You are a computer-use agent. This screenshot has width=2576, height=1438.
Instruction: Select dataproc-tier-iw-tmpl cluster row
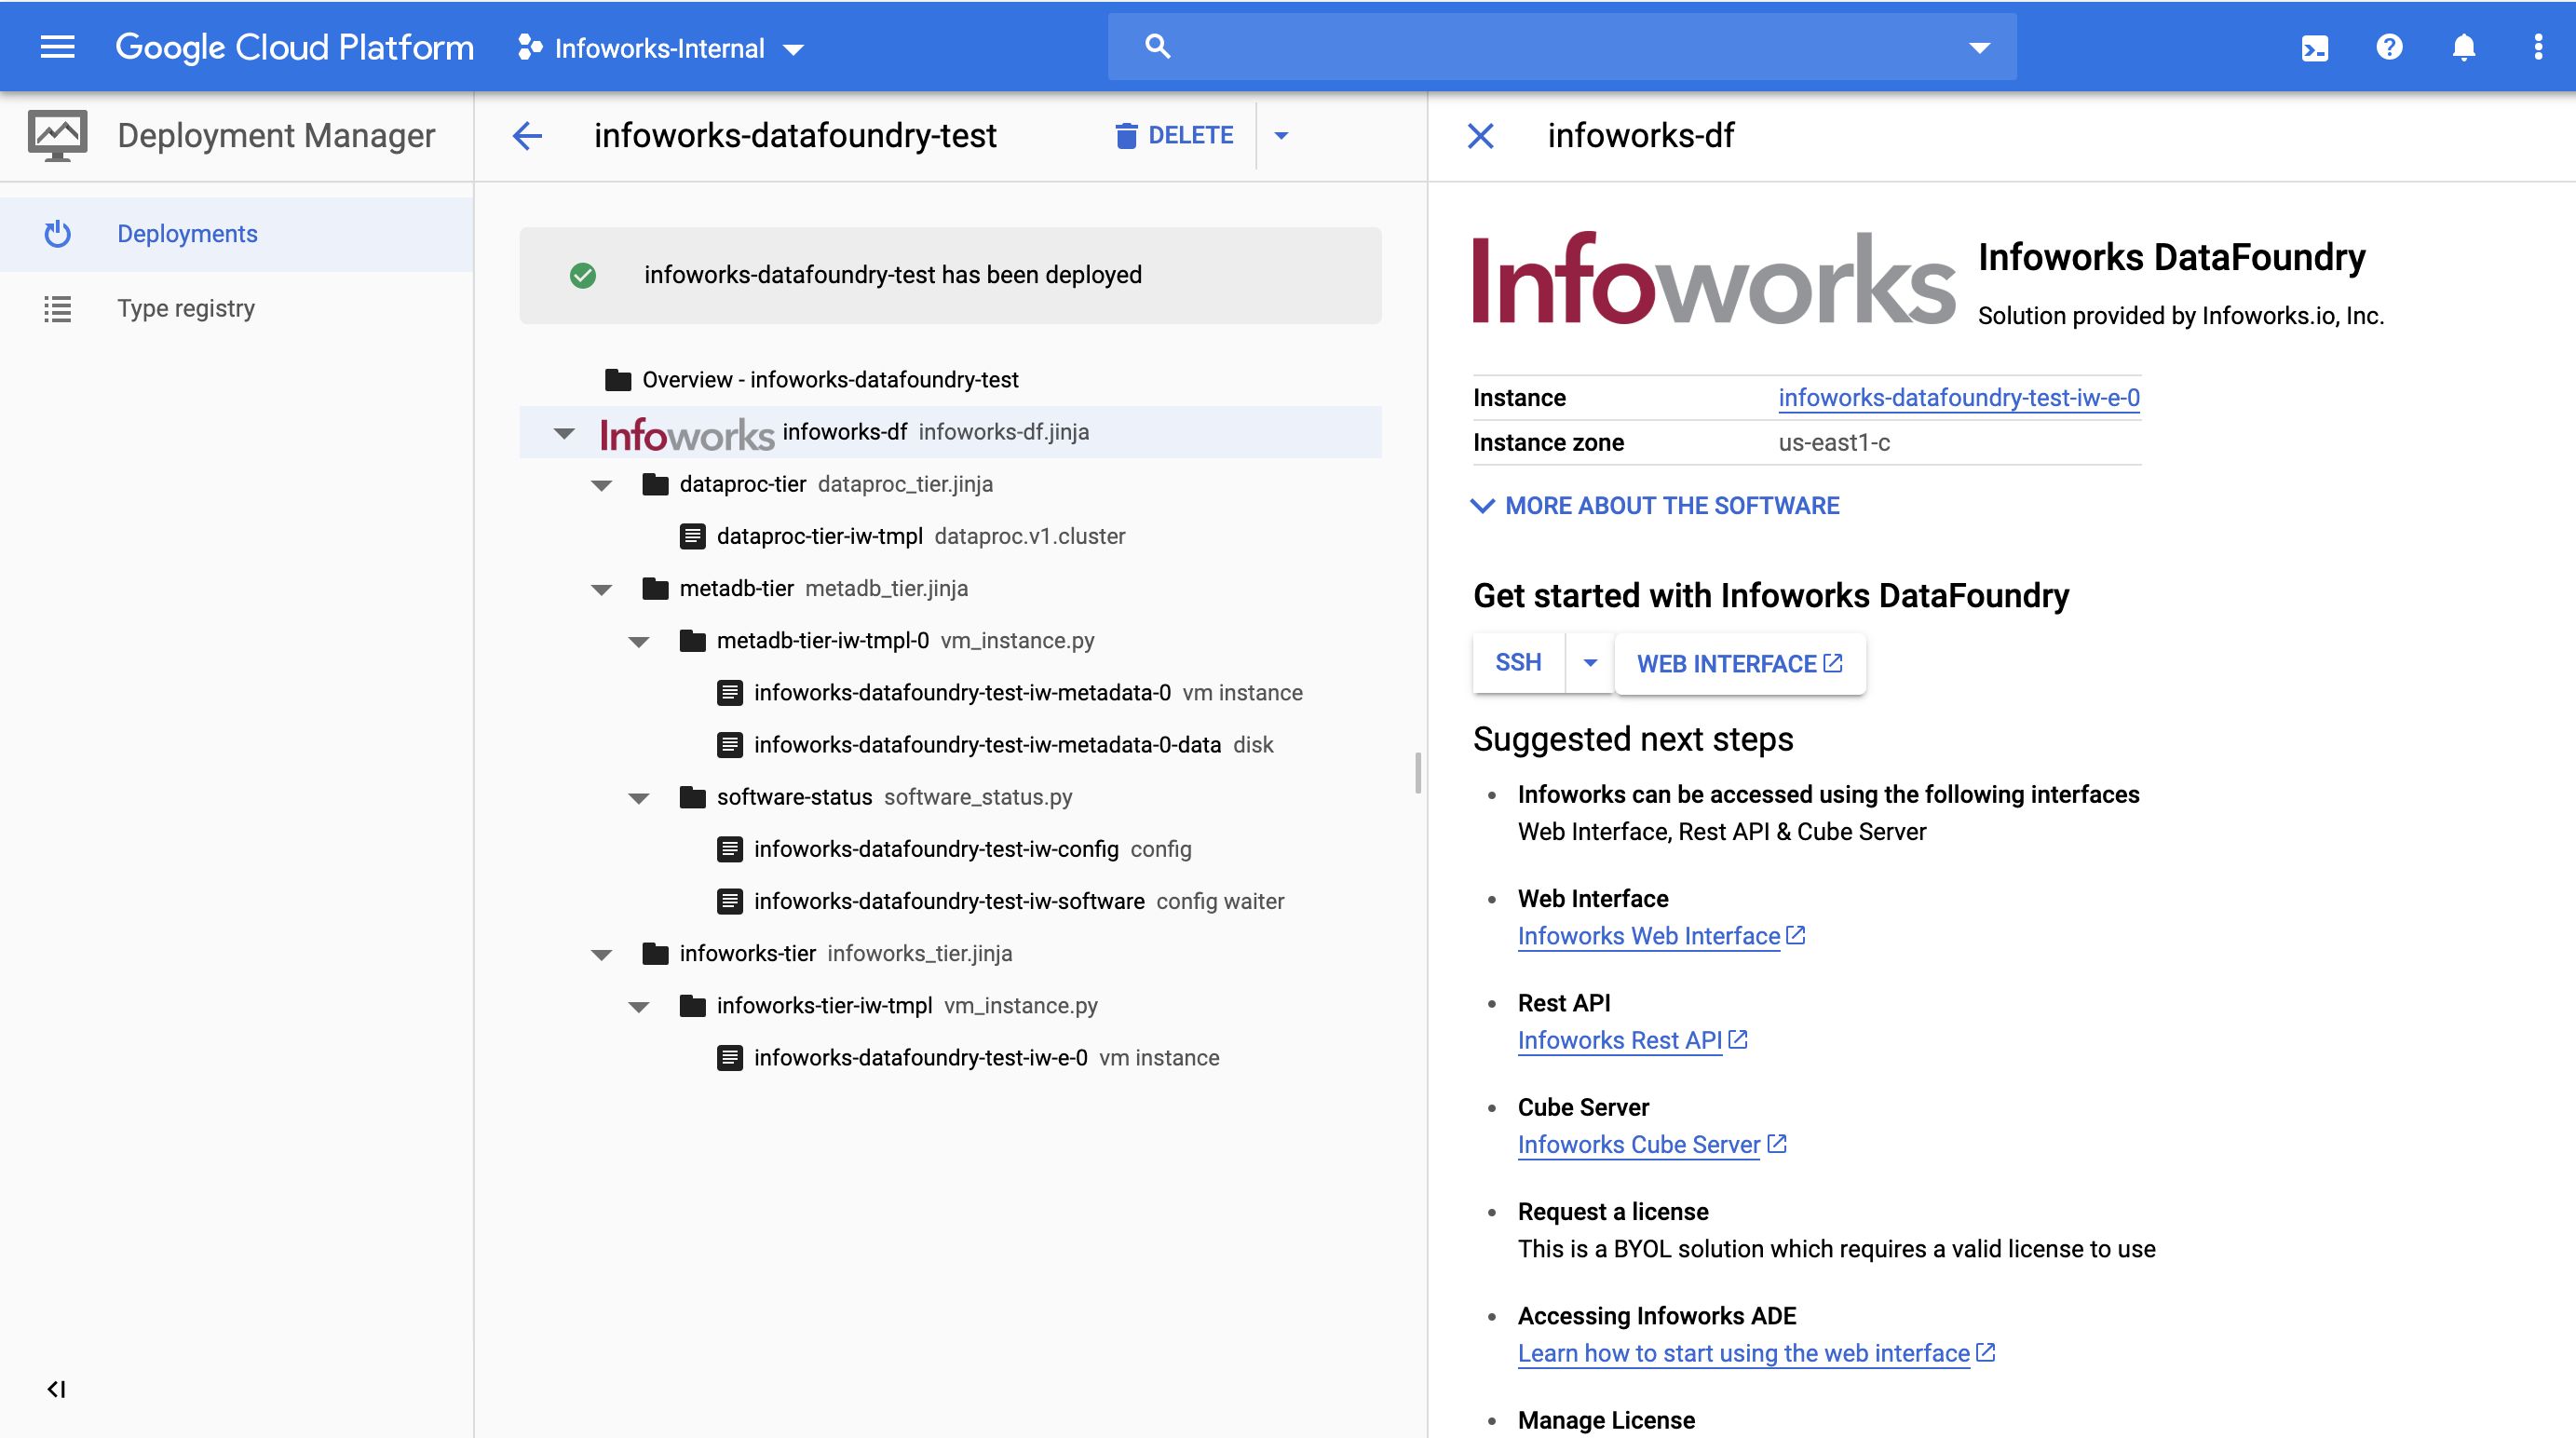tap(949, 536)
